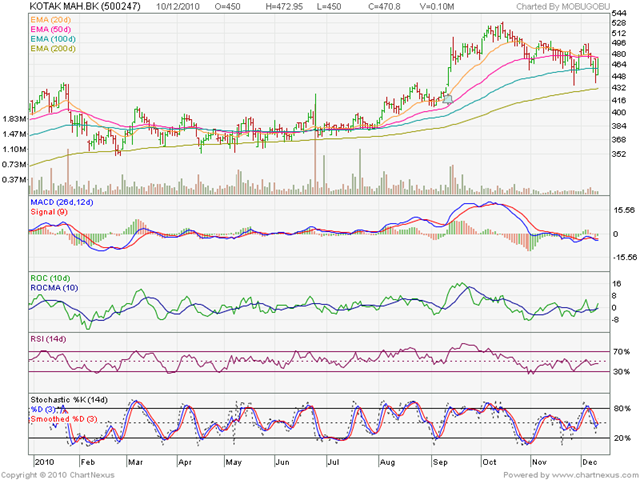The height and width of the screenshot is (480, 640).
Task: Click the 20% stochastic level label
Action: tap(622, 438)
